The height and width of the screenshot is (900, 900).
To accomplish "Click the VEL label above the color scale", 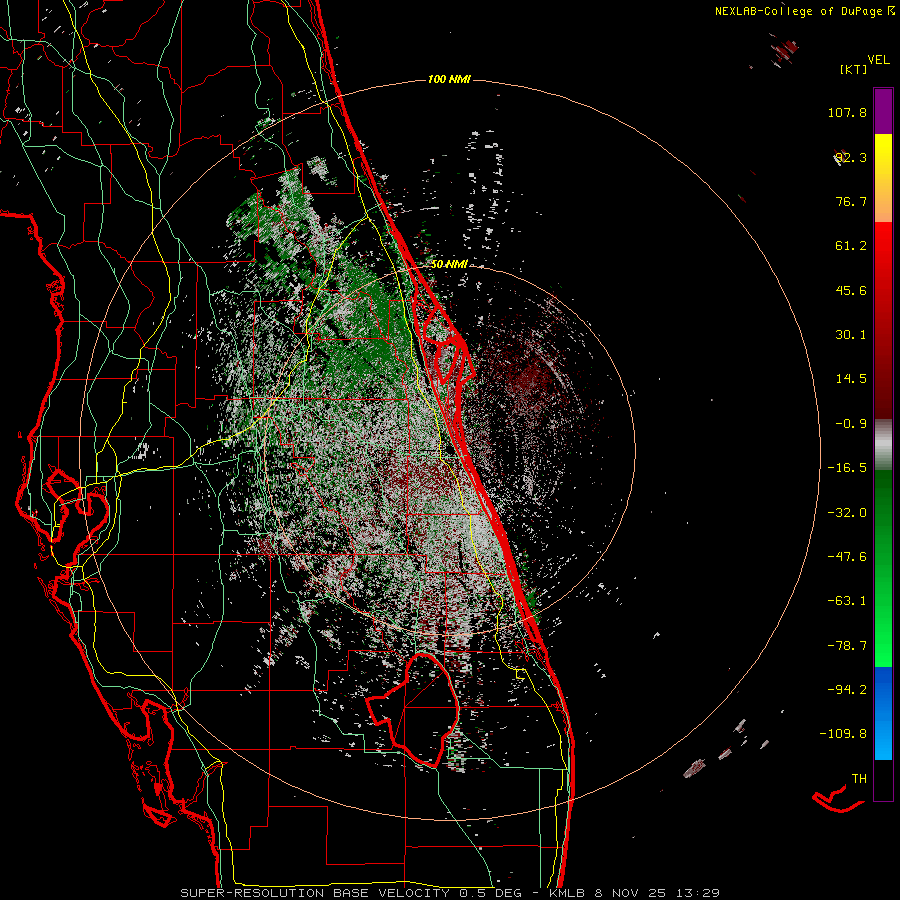I will pyautogui.click(x=878, y=60).
